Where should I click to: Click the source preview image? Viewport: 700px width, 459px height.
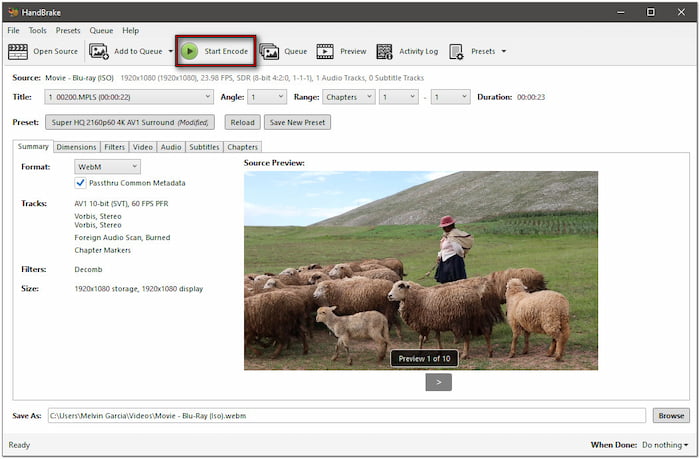(x=421, y=271)
